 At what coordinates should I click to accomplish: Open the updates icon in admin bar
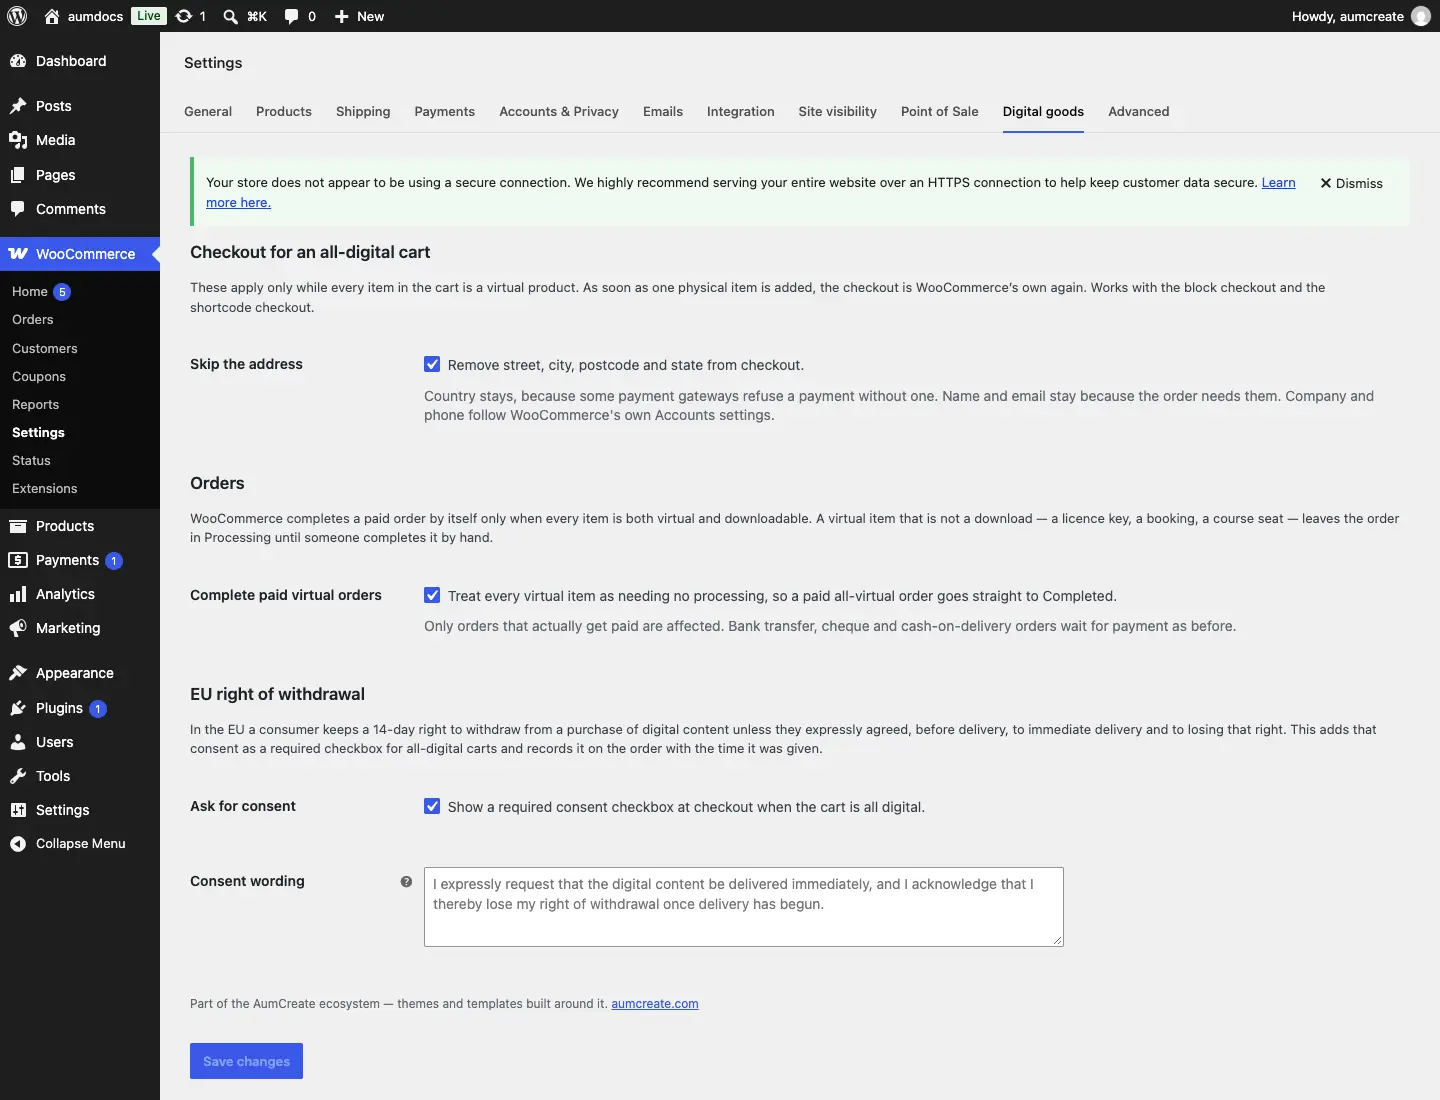pos(184,16)
